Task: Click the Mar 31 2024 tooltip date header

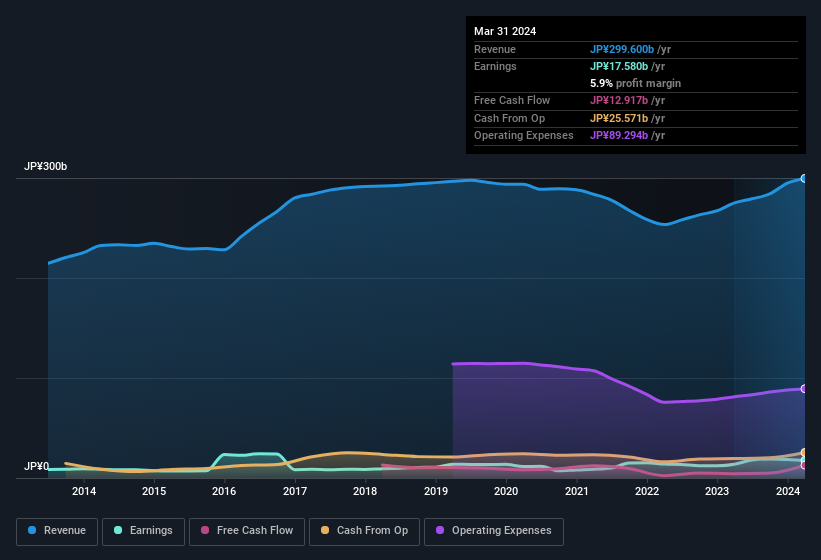Action: click(505, 31)
